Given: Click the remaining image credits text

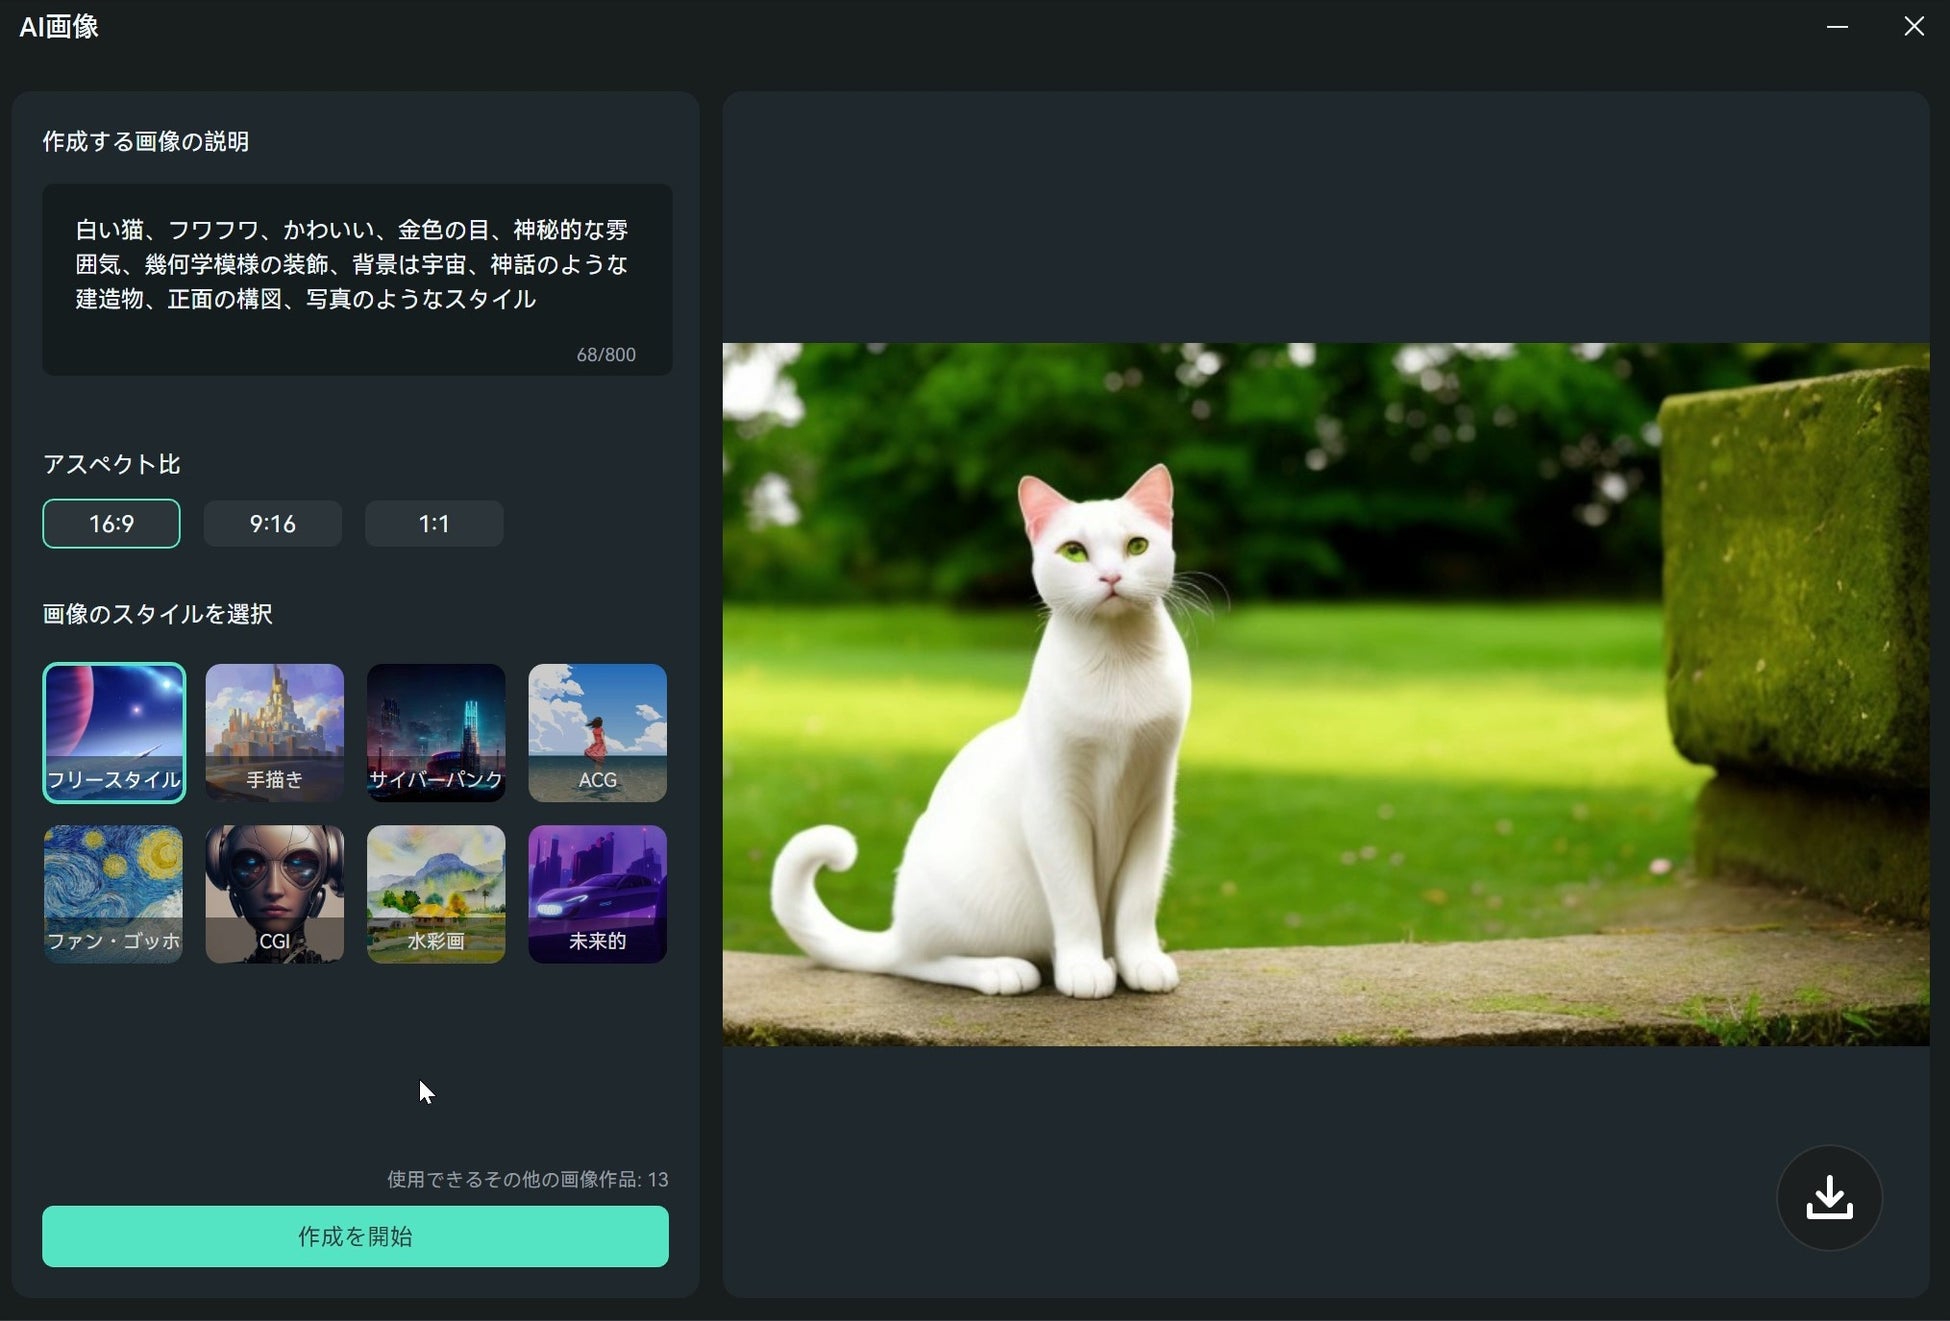Looking at the screenshot, I should coord(527,1179).
